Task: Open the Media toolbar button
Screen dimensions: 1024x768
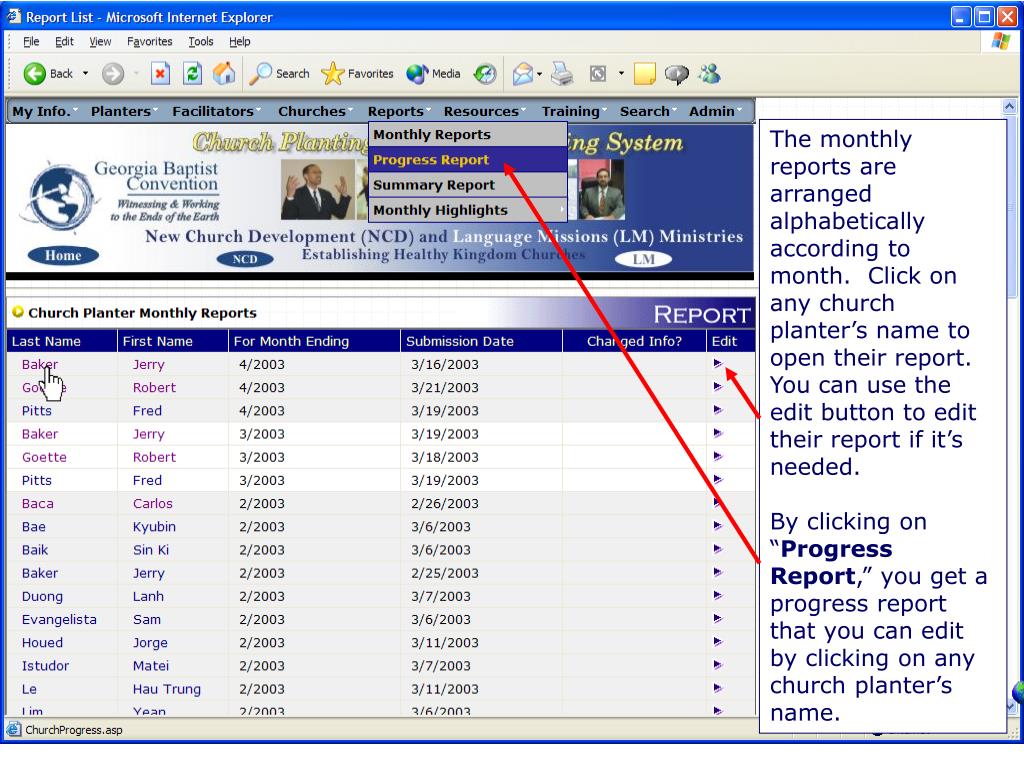Action: (434, 74)
